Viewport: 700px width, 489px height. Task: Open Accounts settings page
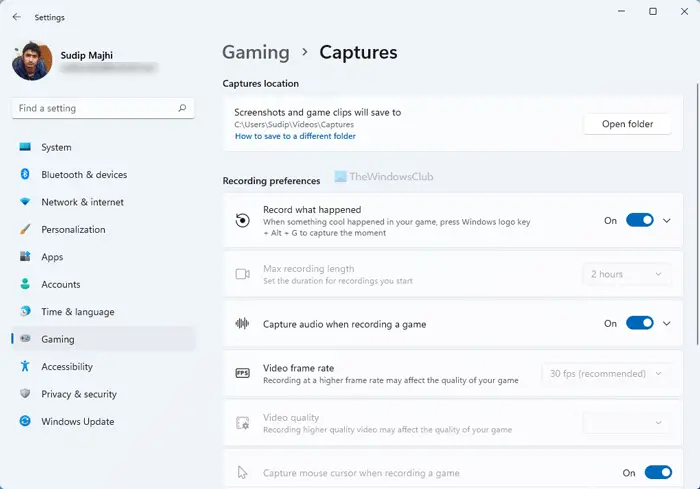coord(103,284)
